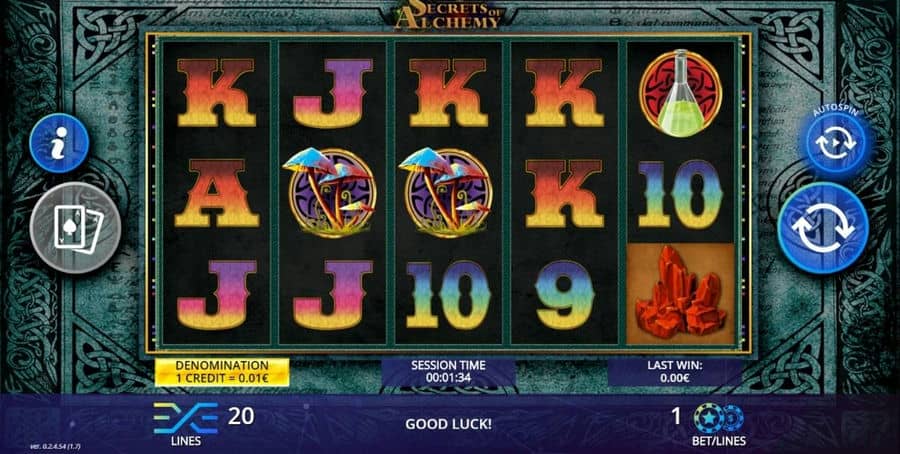Spin the reels with the large button
Image resolution: width=900 pixels, height=454 pixels.
(x=823, y=228)
